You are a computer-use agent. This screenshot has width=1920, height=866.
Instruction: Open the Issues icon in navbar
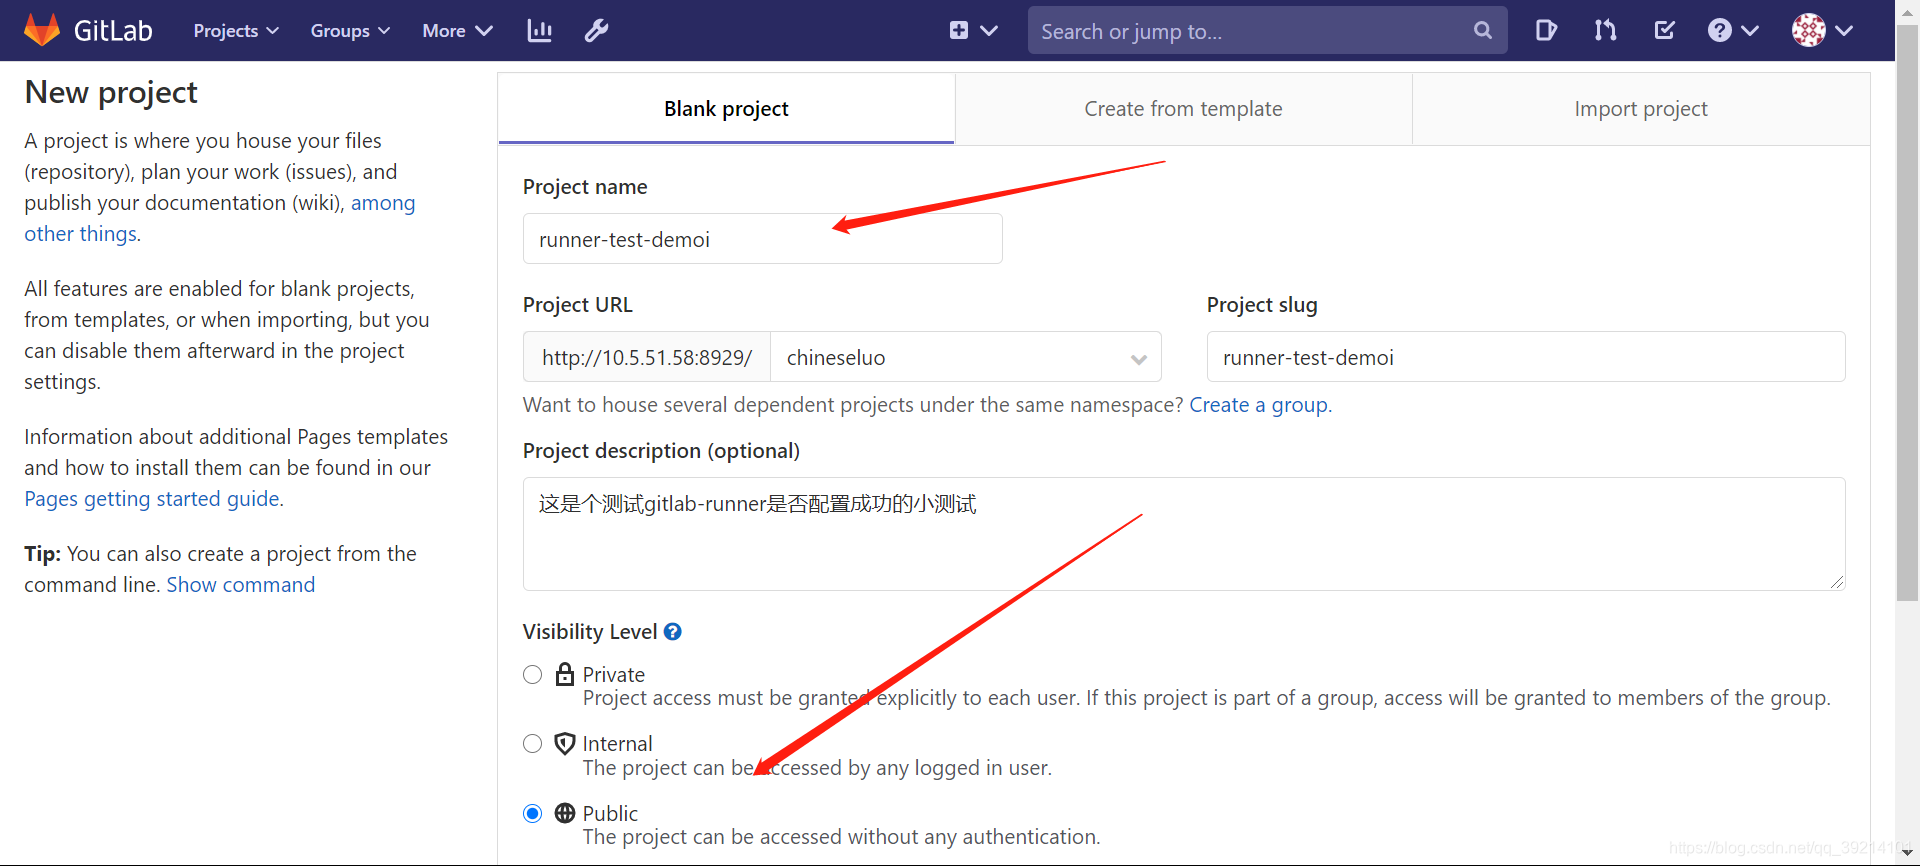point(1546,30)
